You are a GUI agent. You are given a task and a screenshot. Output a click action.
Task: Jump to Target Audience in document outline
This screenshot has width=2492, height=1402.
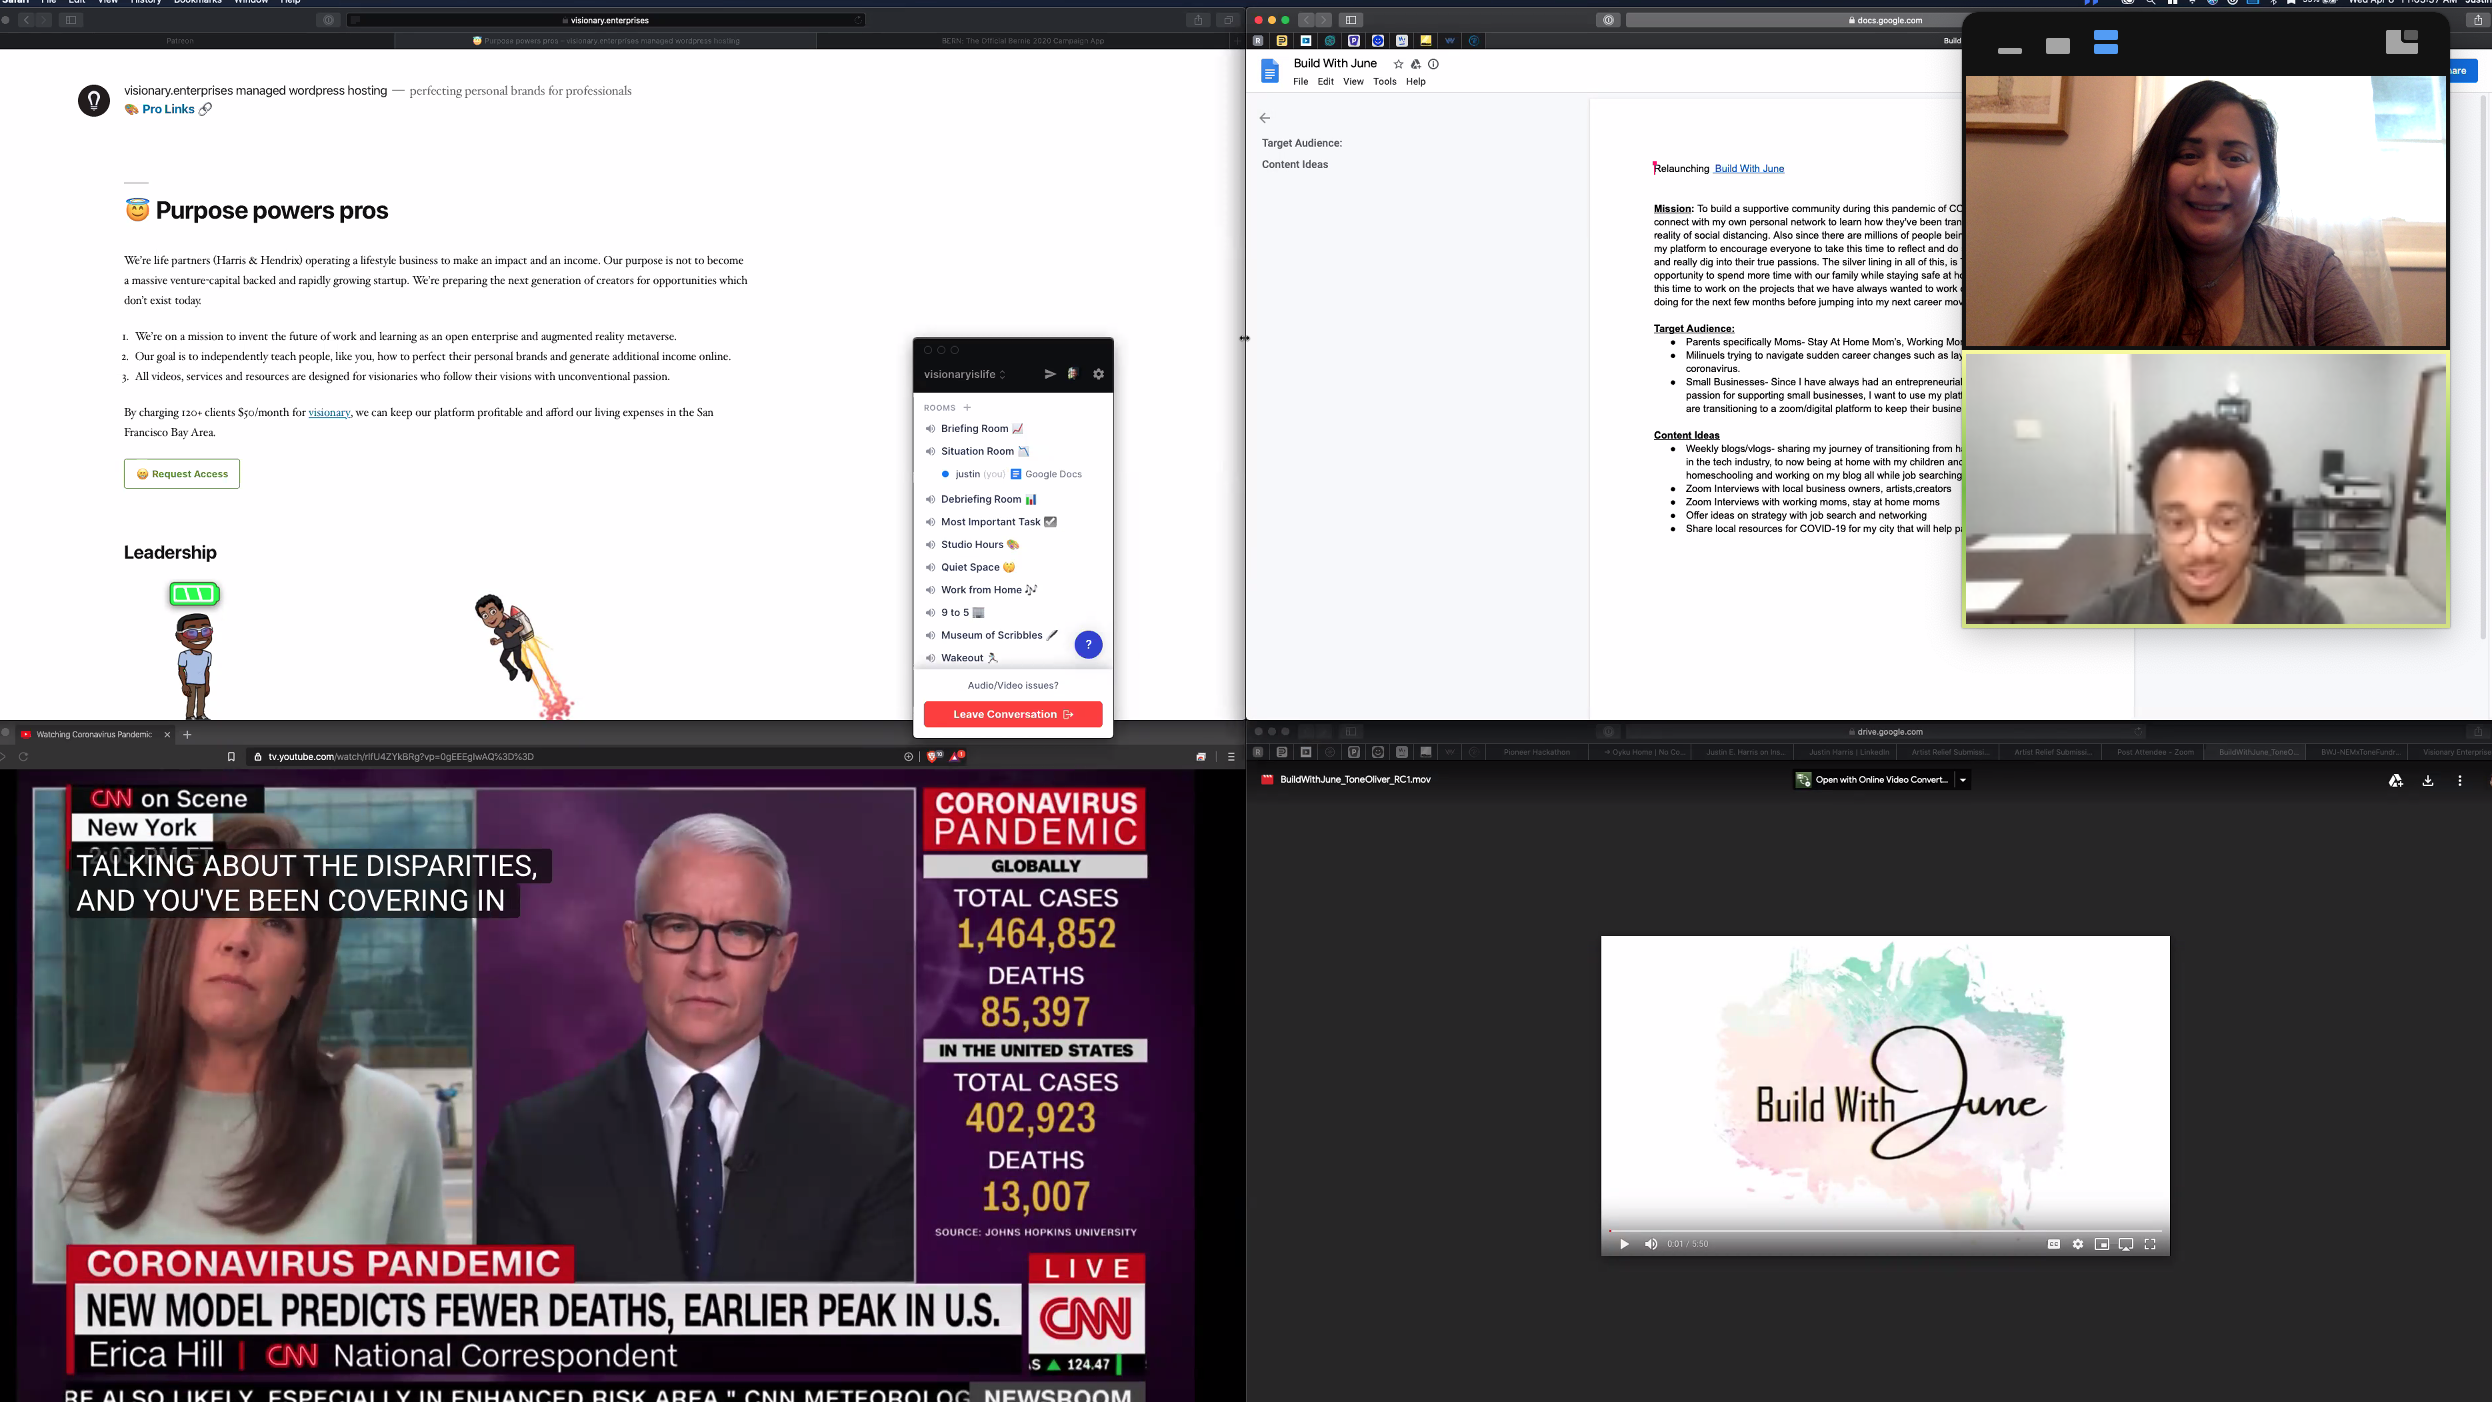pos(1302,143)
